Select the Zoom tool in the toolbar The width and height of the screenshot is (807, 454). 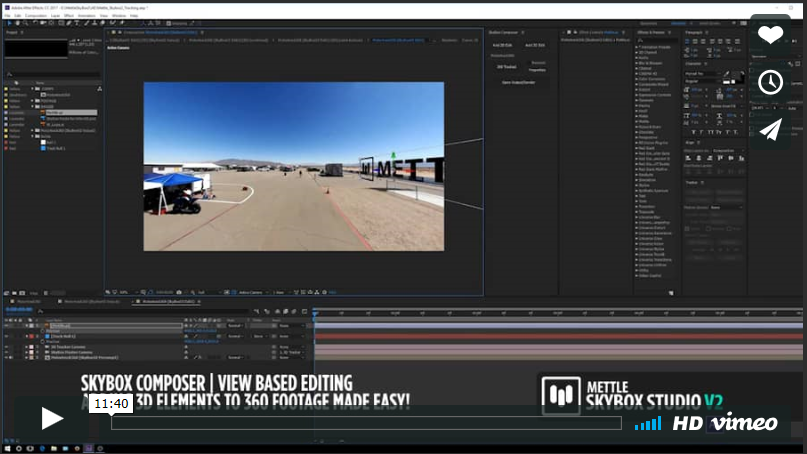pyautogui.click(x=26, y=23)
